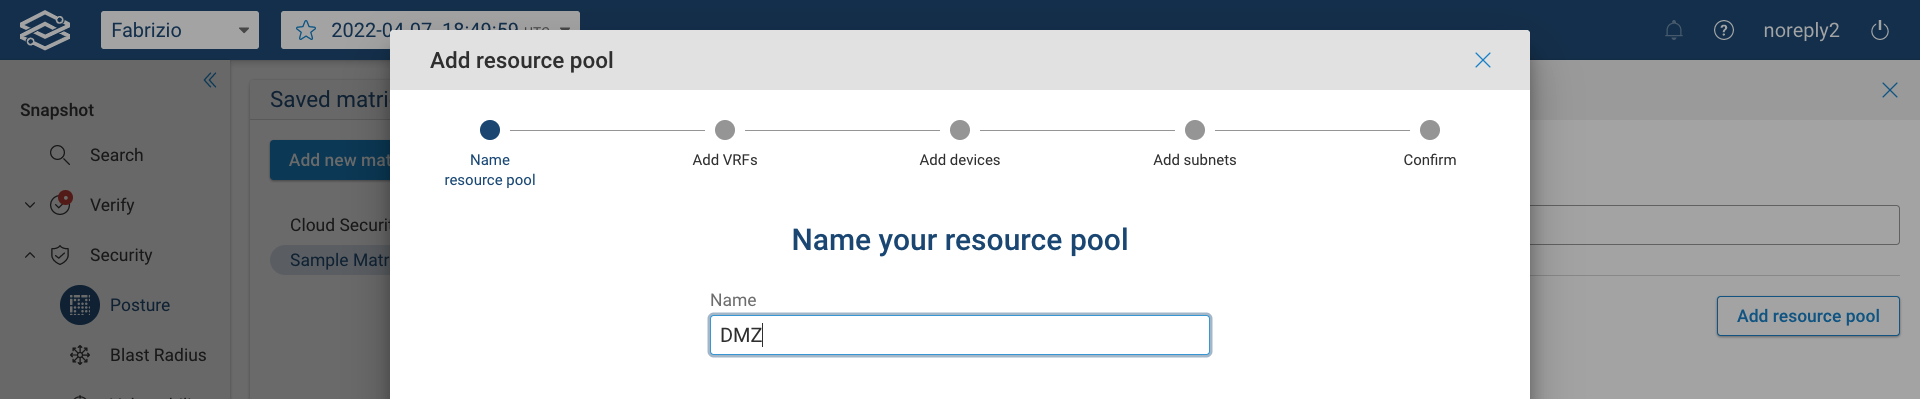1920x399 pixels.
Task: Close the background panel with X icon
Action: click(1890, 90)
